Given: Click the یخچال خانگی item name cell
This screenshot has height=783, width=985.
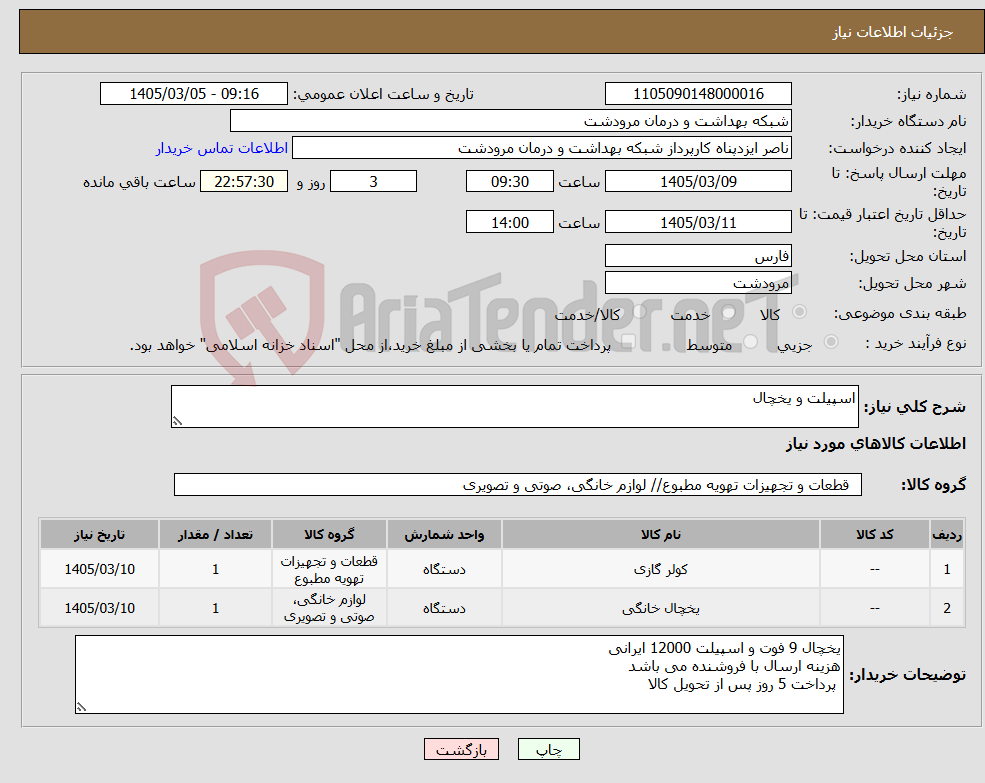Looking at the screenshot, I should pos(660,608).
